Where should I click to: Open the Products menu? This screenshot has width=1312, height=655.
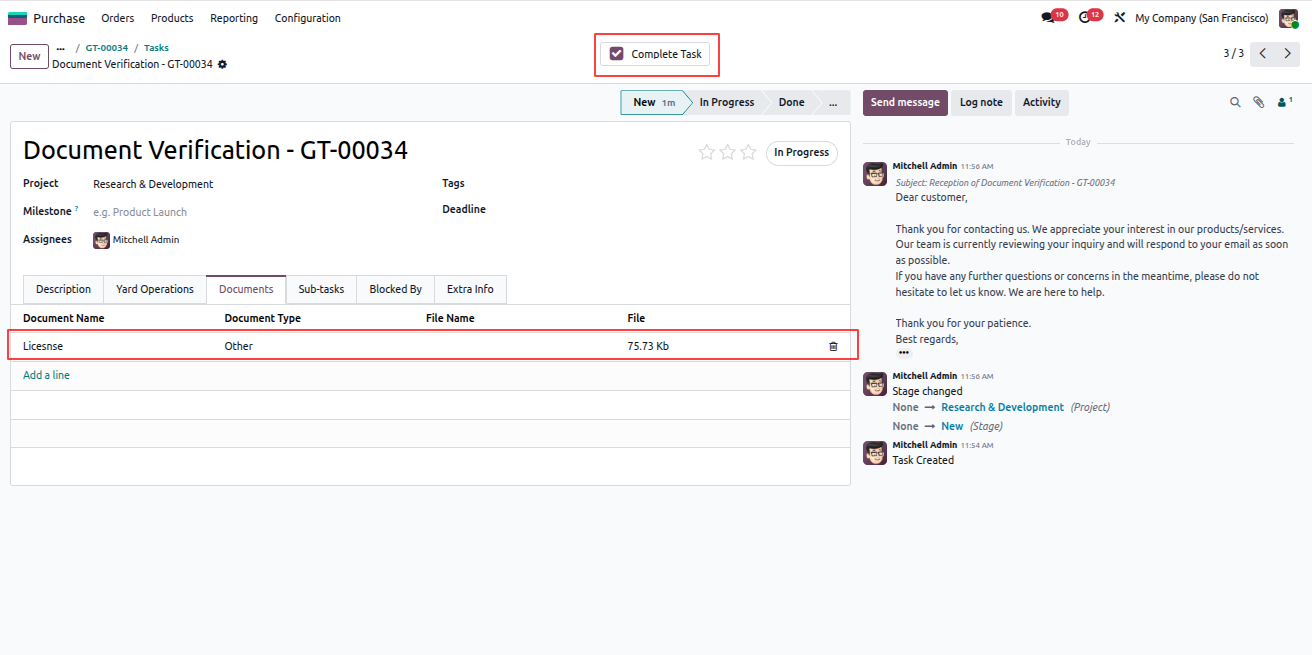(172, 18)
